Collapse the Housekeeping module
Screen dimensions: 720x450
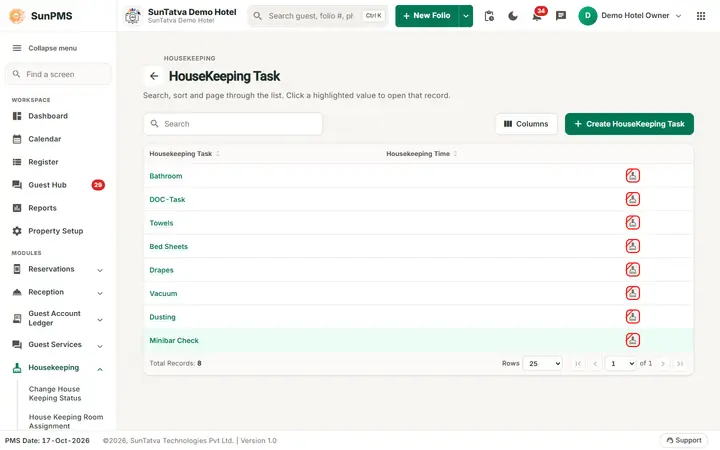point(58,368)
